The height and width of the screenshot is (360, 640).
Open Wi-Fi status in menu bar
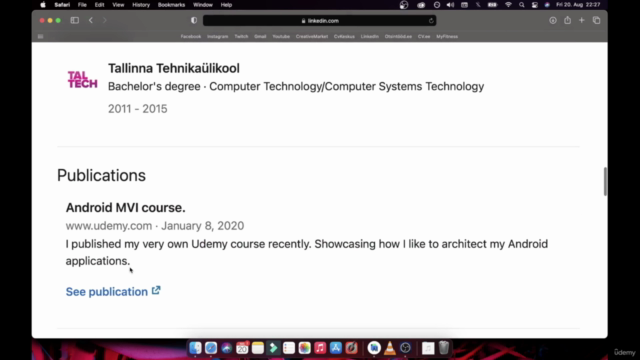(x=508, y=5)
